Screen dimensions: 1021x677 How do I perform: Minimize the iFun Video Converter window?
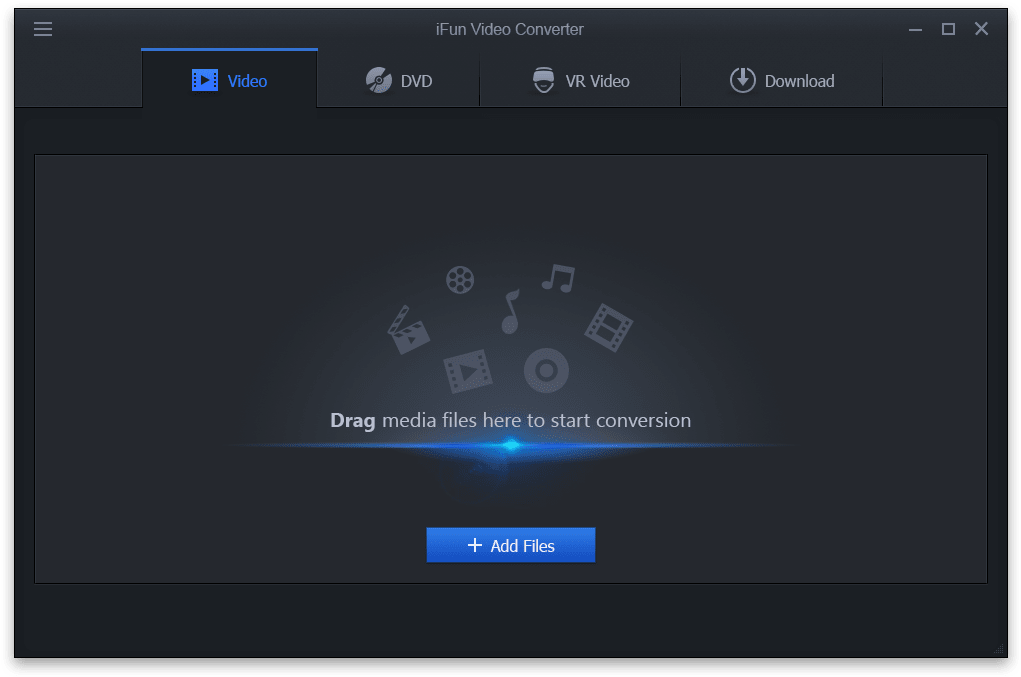pos(915,29)
